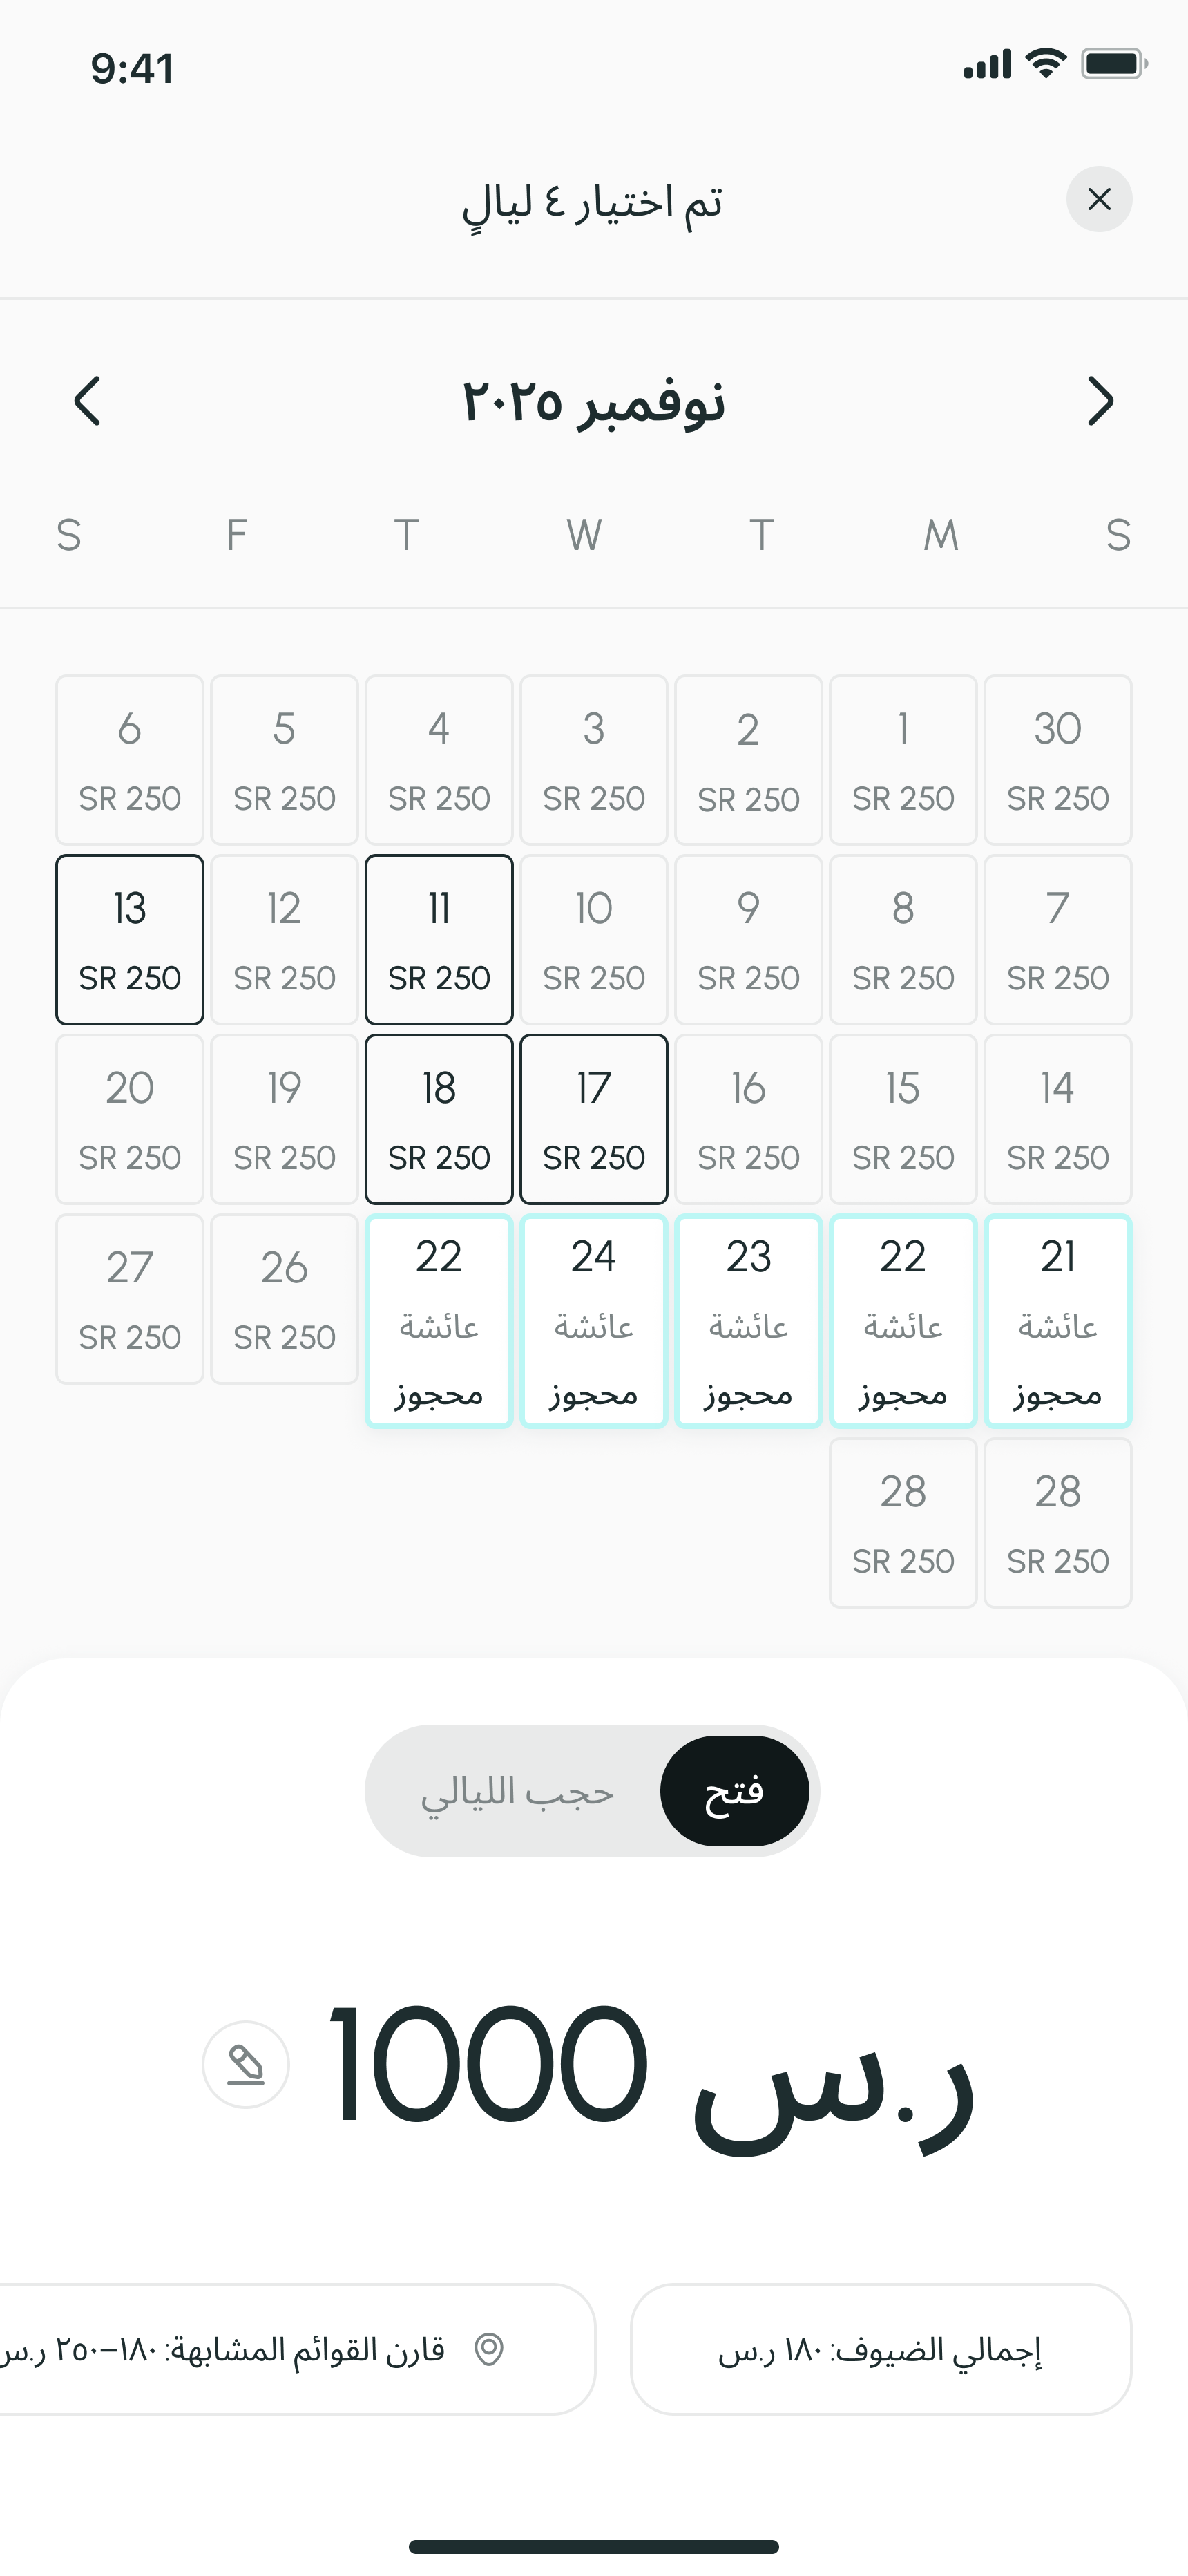Open قارن القوائم المشابهة compare listings chip
The image size is (1188, 2576).
pos(297,2349)
